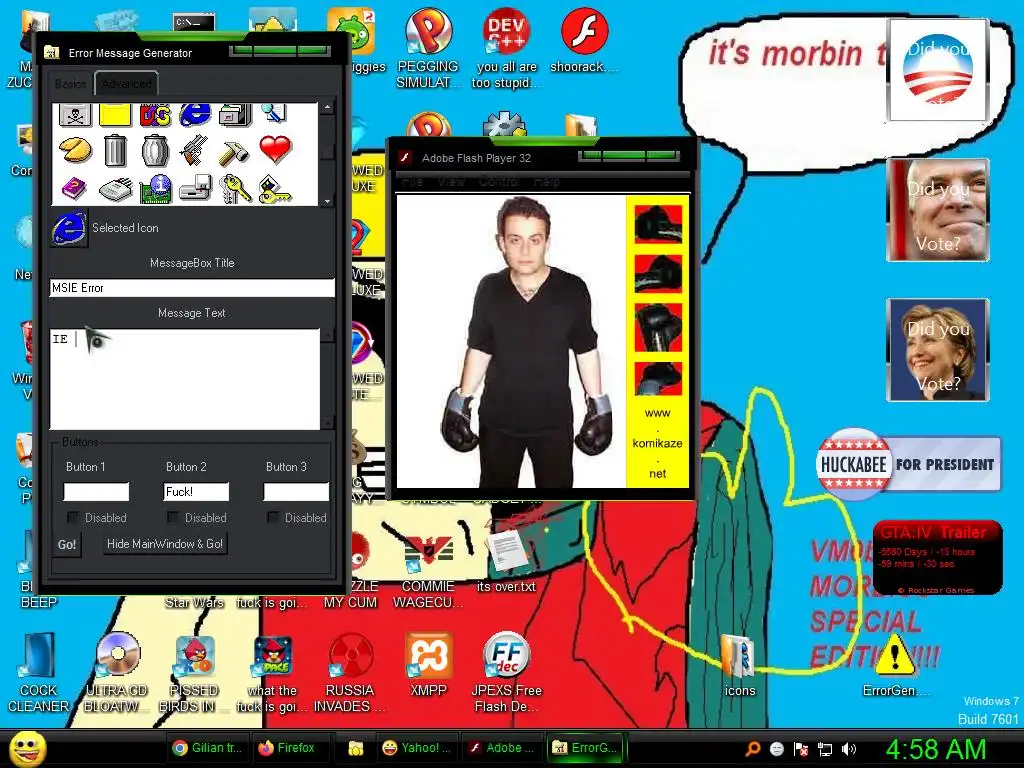Focus the Message Text area
The height and width of the screenshot is (768, 1024).
coord(185,379)
